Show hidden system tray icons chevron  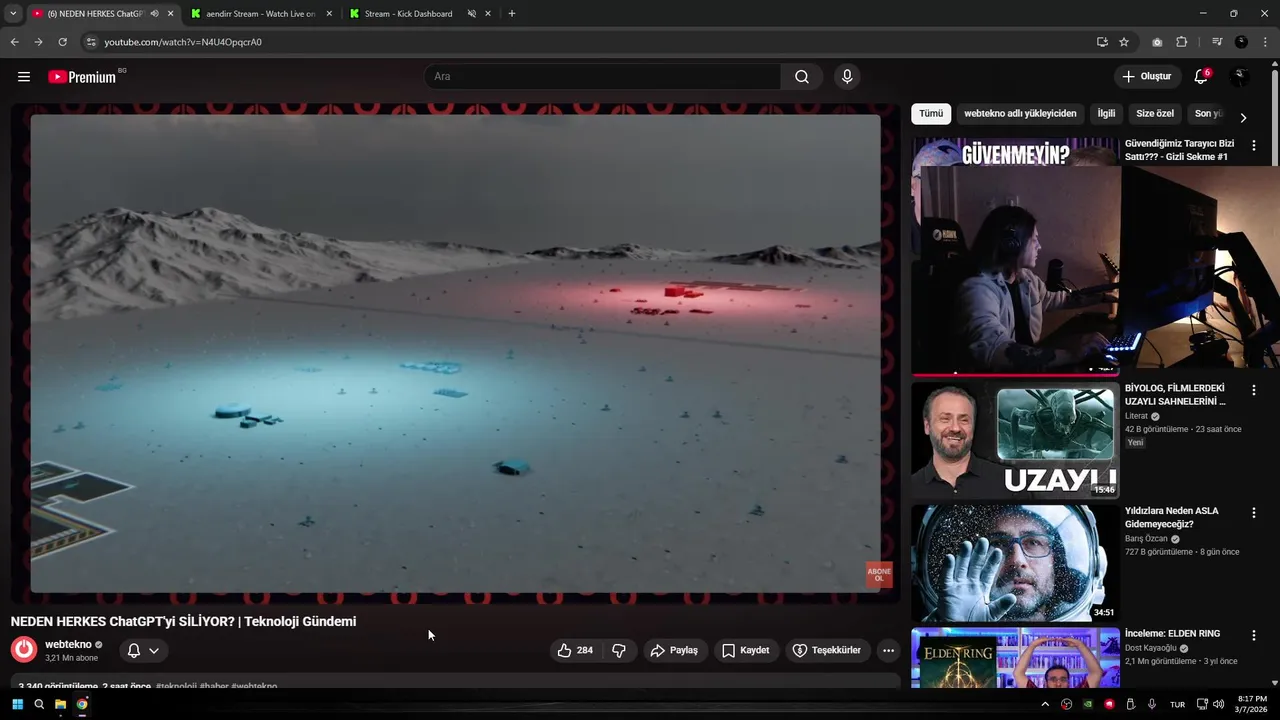[x=1045, y=704]
